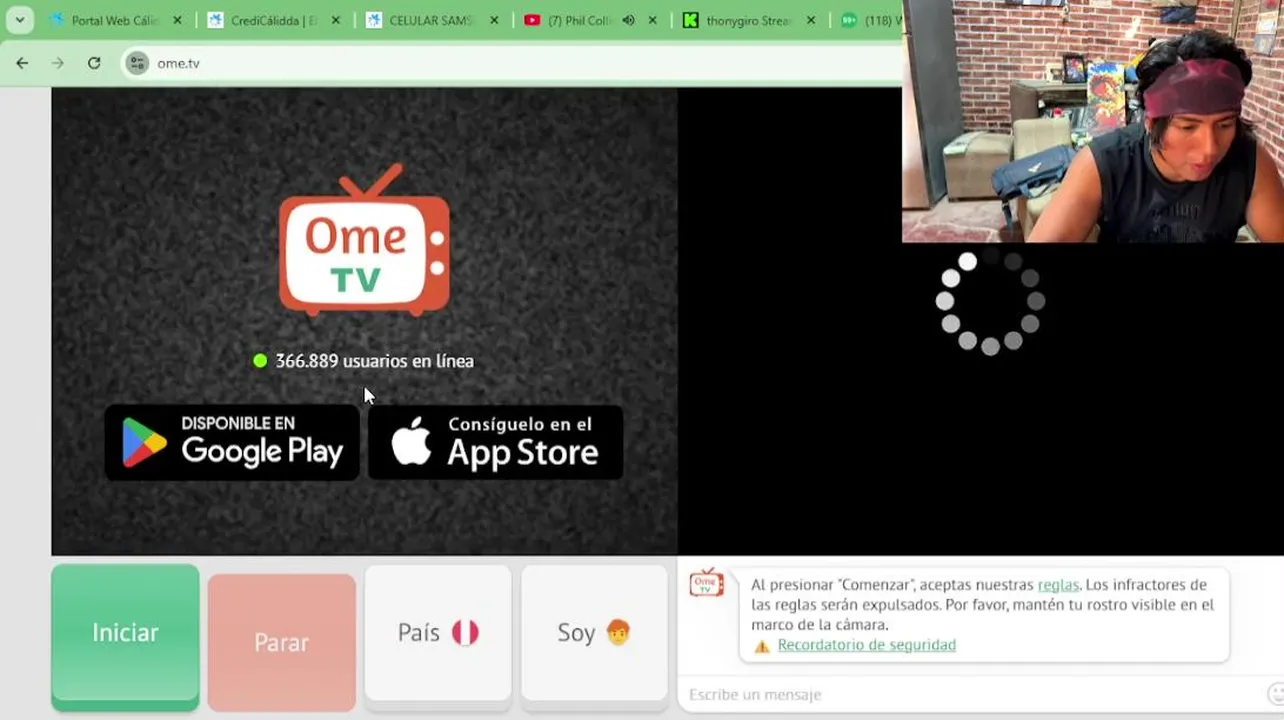Click the webcam overlay video
This screenshot has width=1284, height=720.
pos(1093,121)
